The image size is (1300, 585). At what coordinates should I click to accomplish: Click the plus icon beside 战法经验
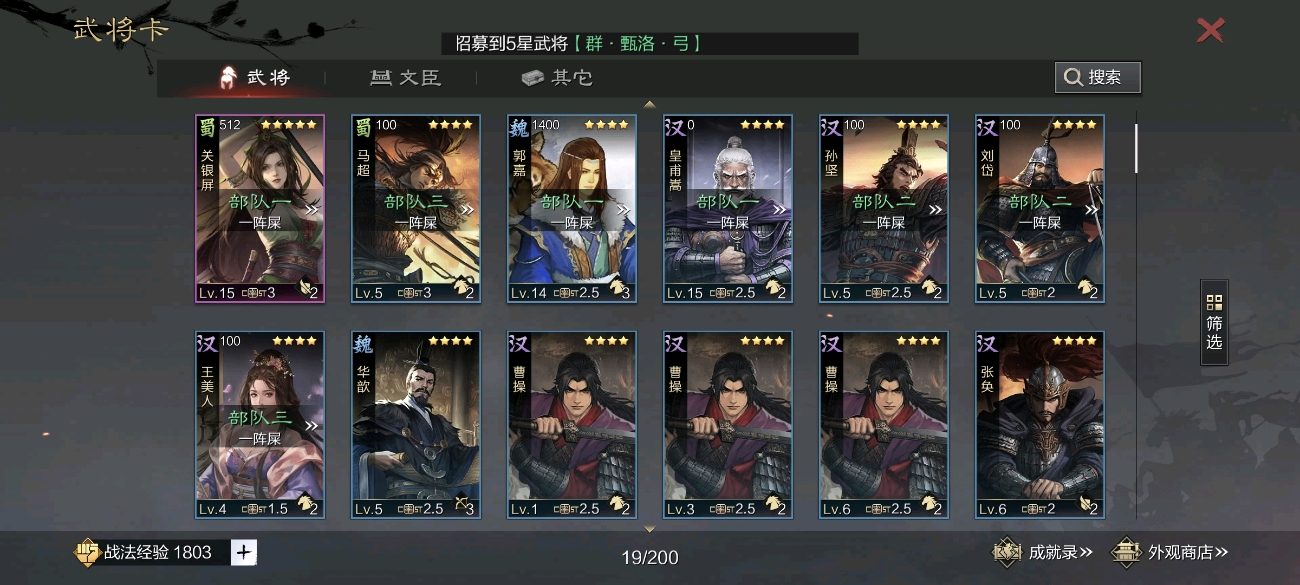(x=244, y=552)
